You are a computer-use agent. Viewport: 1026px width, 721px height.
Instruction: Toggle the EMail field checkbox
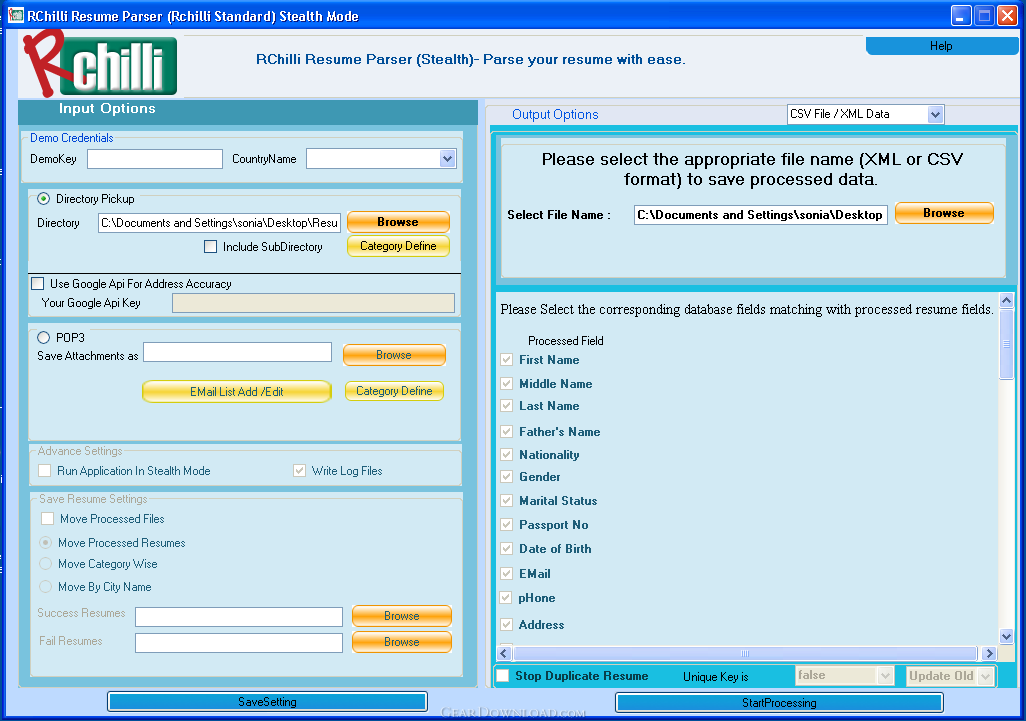tap(506, 573)
